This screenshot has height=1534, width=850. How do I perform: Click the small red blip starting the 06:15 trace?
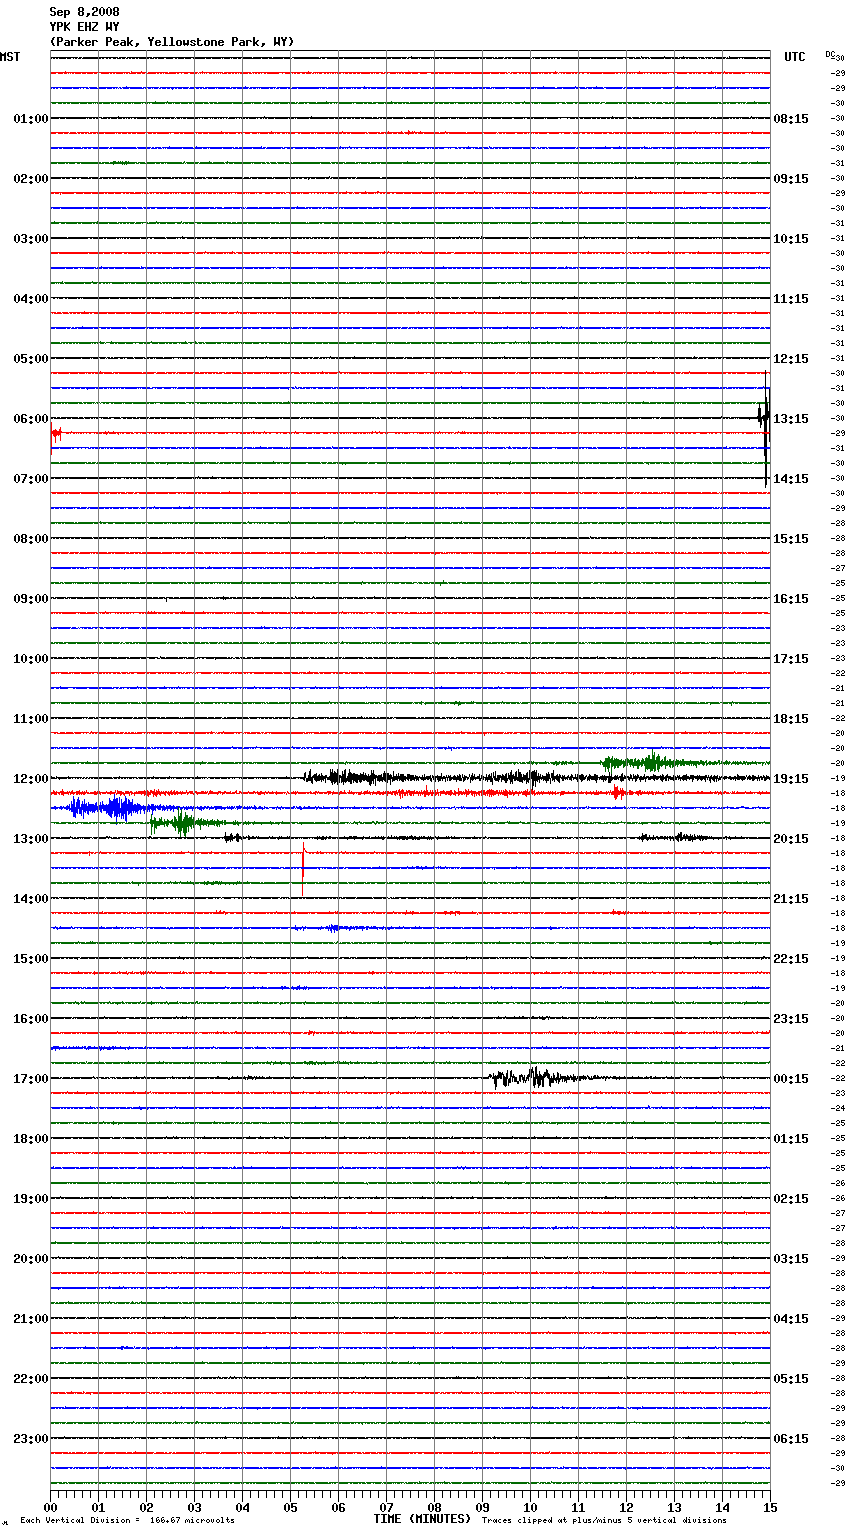[57, 434]
